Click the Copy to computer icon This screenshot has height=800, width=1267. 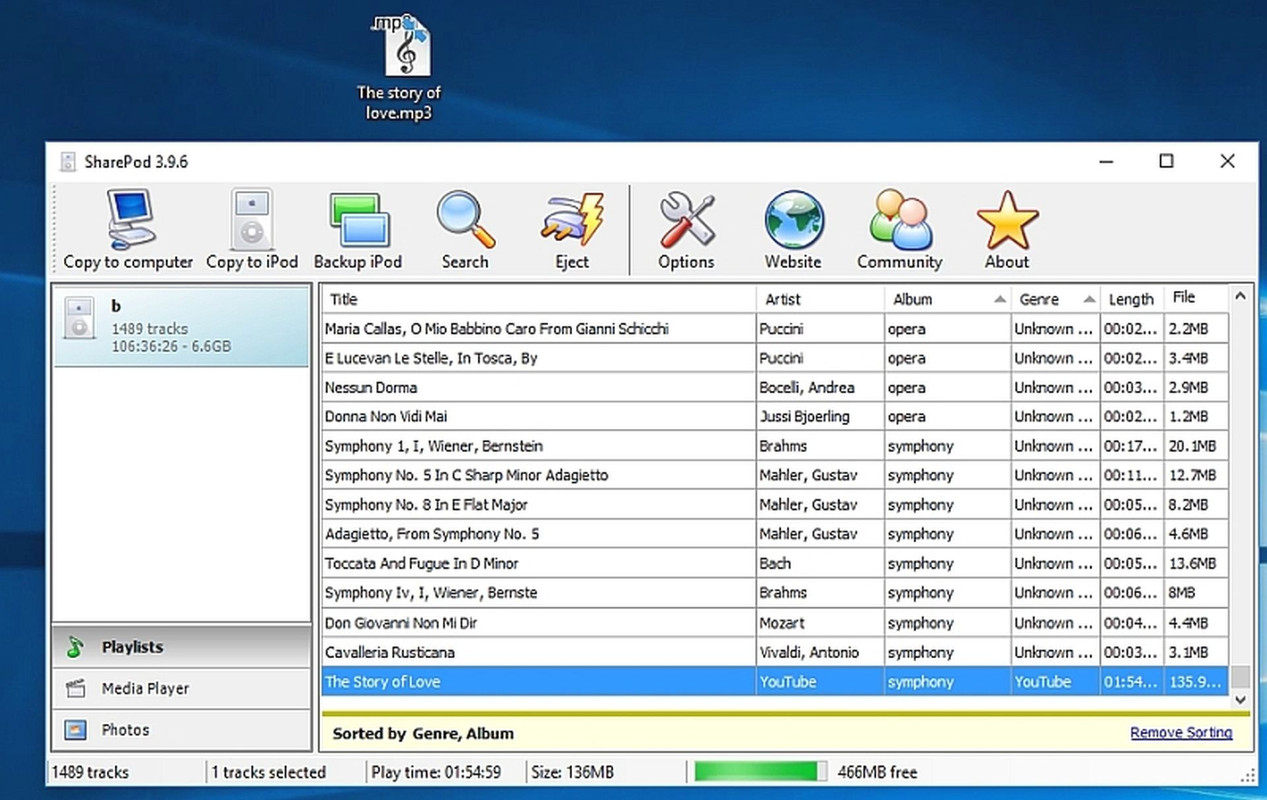pyautogui.click(x=129, y=230)
